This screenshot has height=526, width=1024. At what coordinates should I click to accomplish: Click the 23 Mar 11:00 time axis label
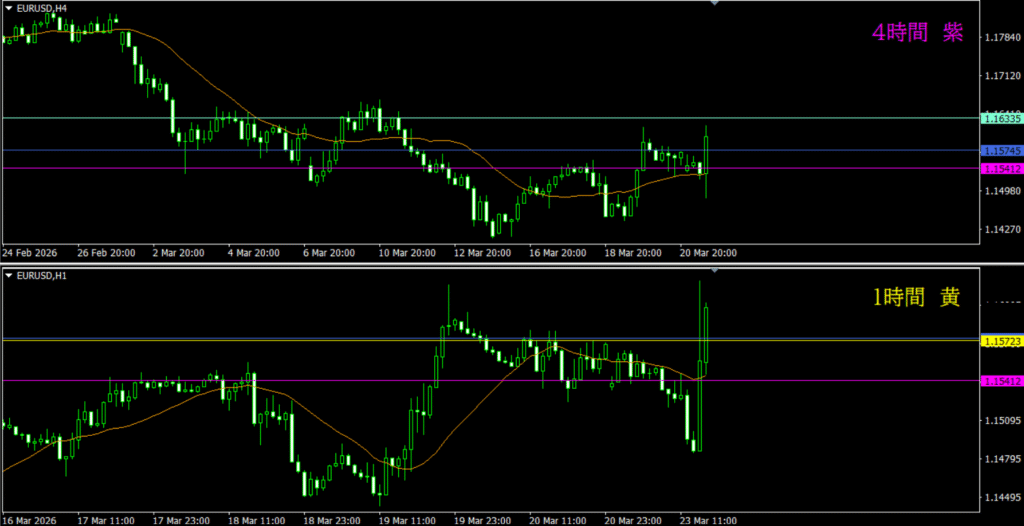(x=709, y=520)
